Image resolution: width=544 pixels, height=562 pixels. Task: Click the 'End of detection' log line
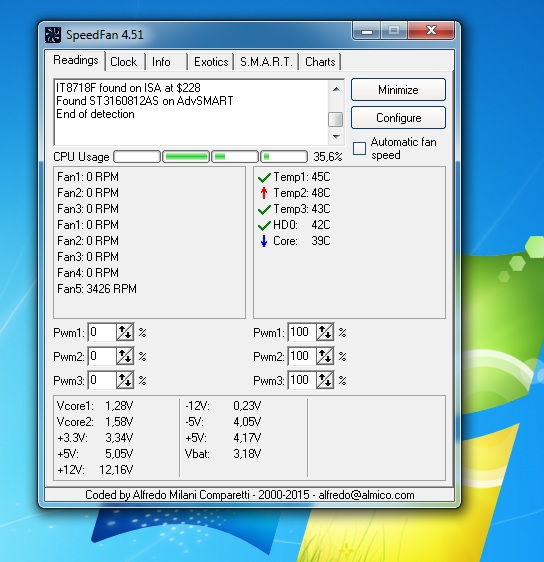[95, 114]
